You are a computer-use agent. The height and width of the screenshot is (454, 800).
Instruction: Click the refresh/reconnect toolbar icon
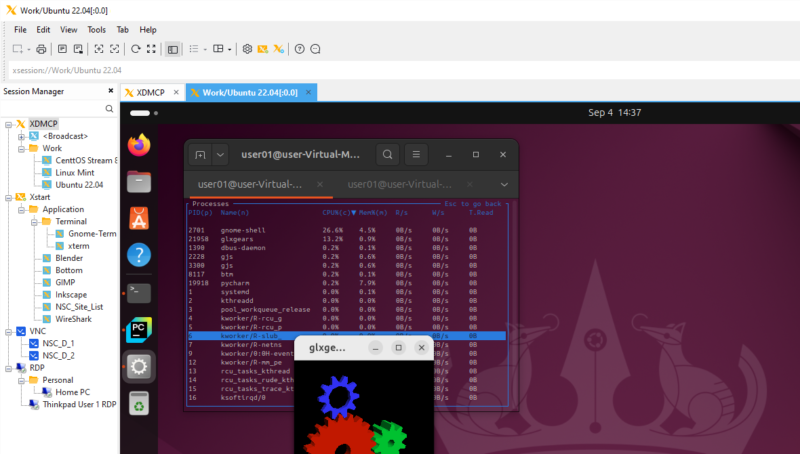[135, 48]
